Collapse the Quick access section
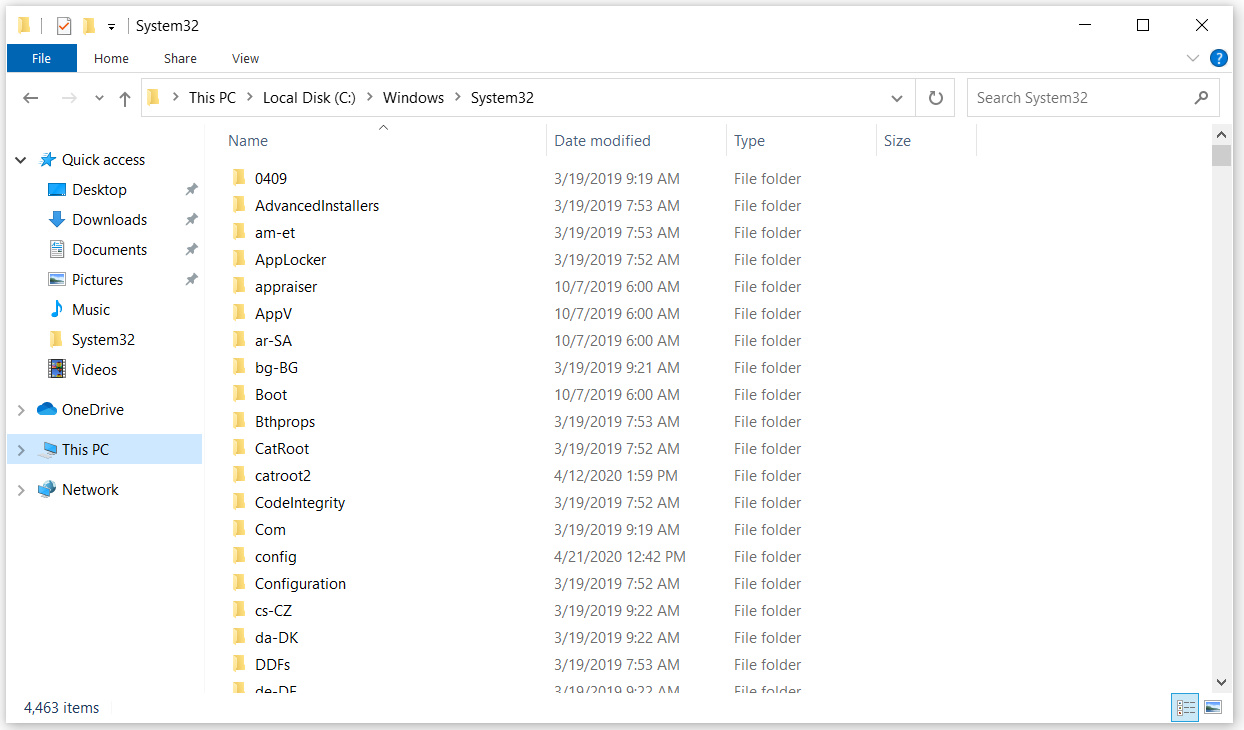Screen dimensions: 1244x730 click(x=20, y=159)
